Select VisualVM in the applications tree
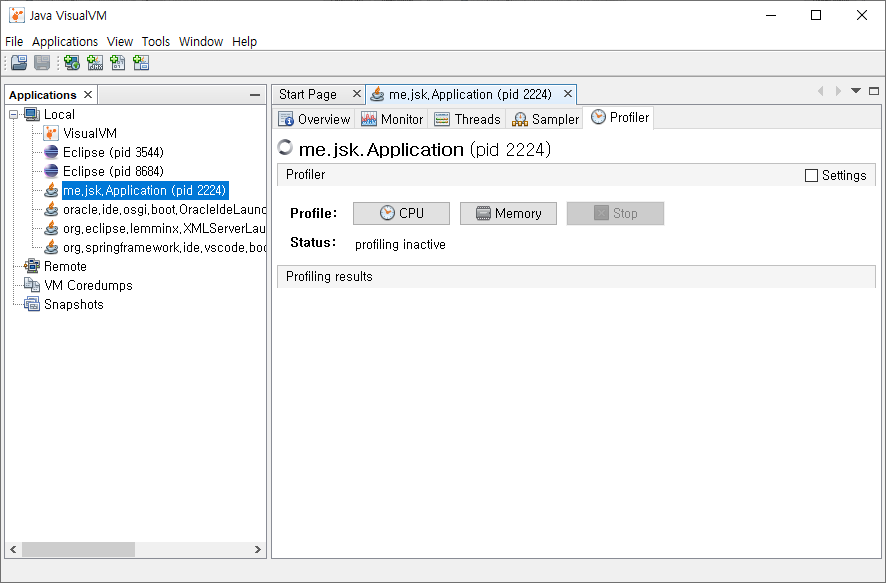 [90, 134]
